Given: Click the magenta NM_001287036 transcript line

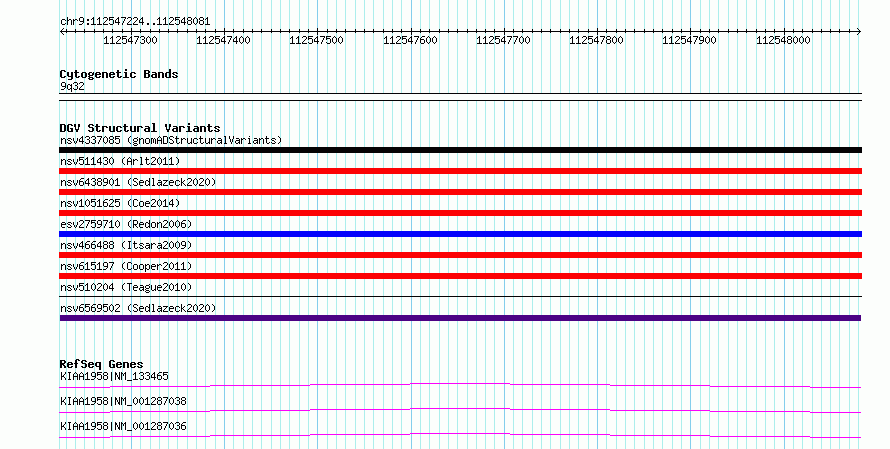Looking at the screenshot, I should 460,435.
